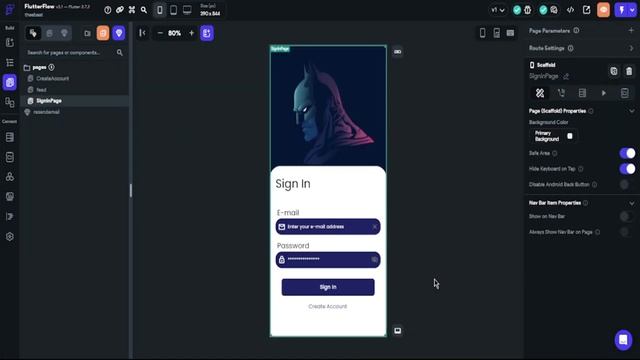Toggle the Safe Area switch
640x360 pixels.
coord(627,153)
